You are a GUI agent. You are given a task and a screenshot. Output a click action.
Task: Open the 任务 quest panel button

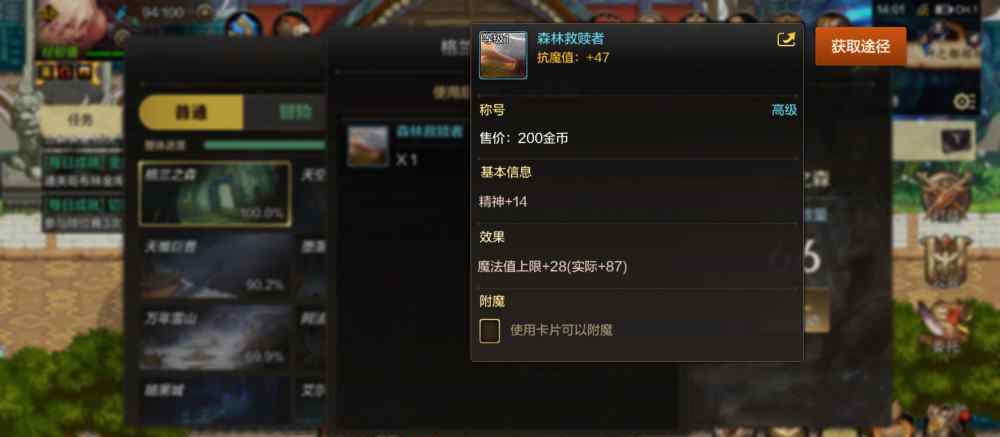[x=81, y=119]
